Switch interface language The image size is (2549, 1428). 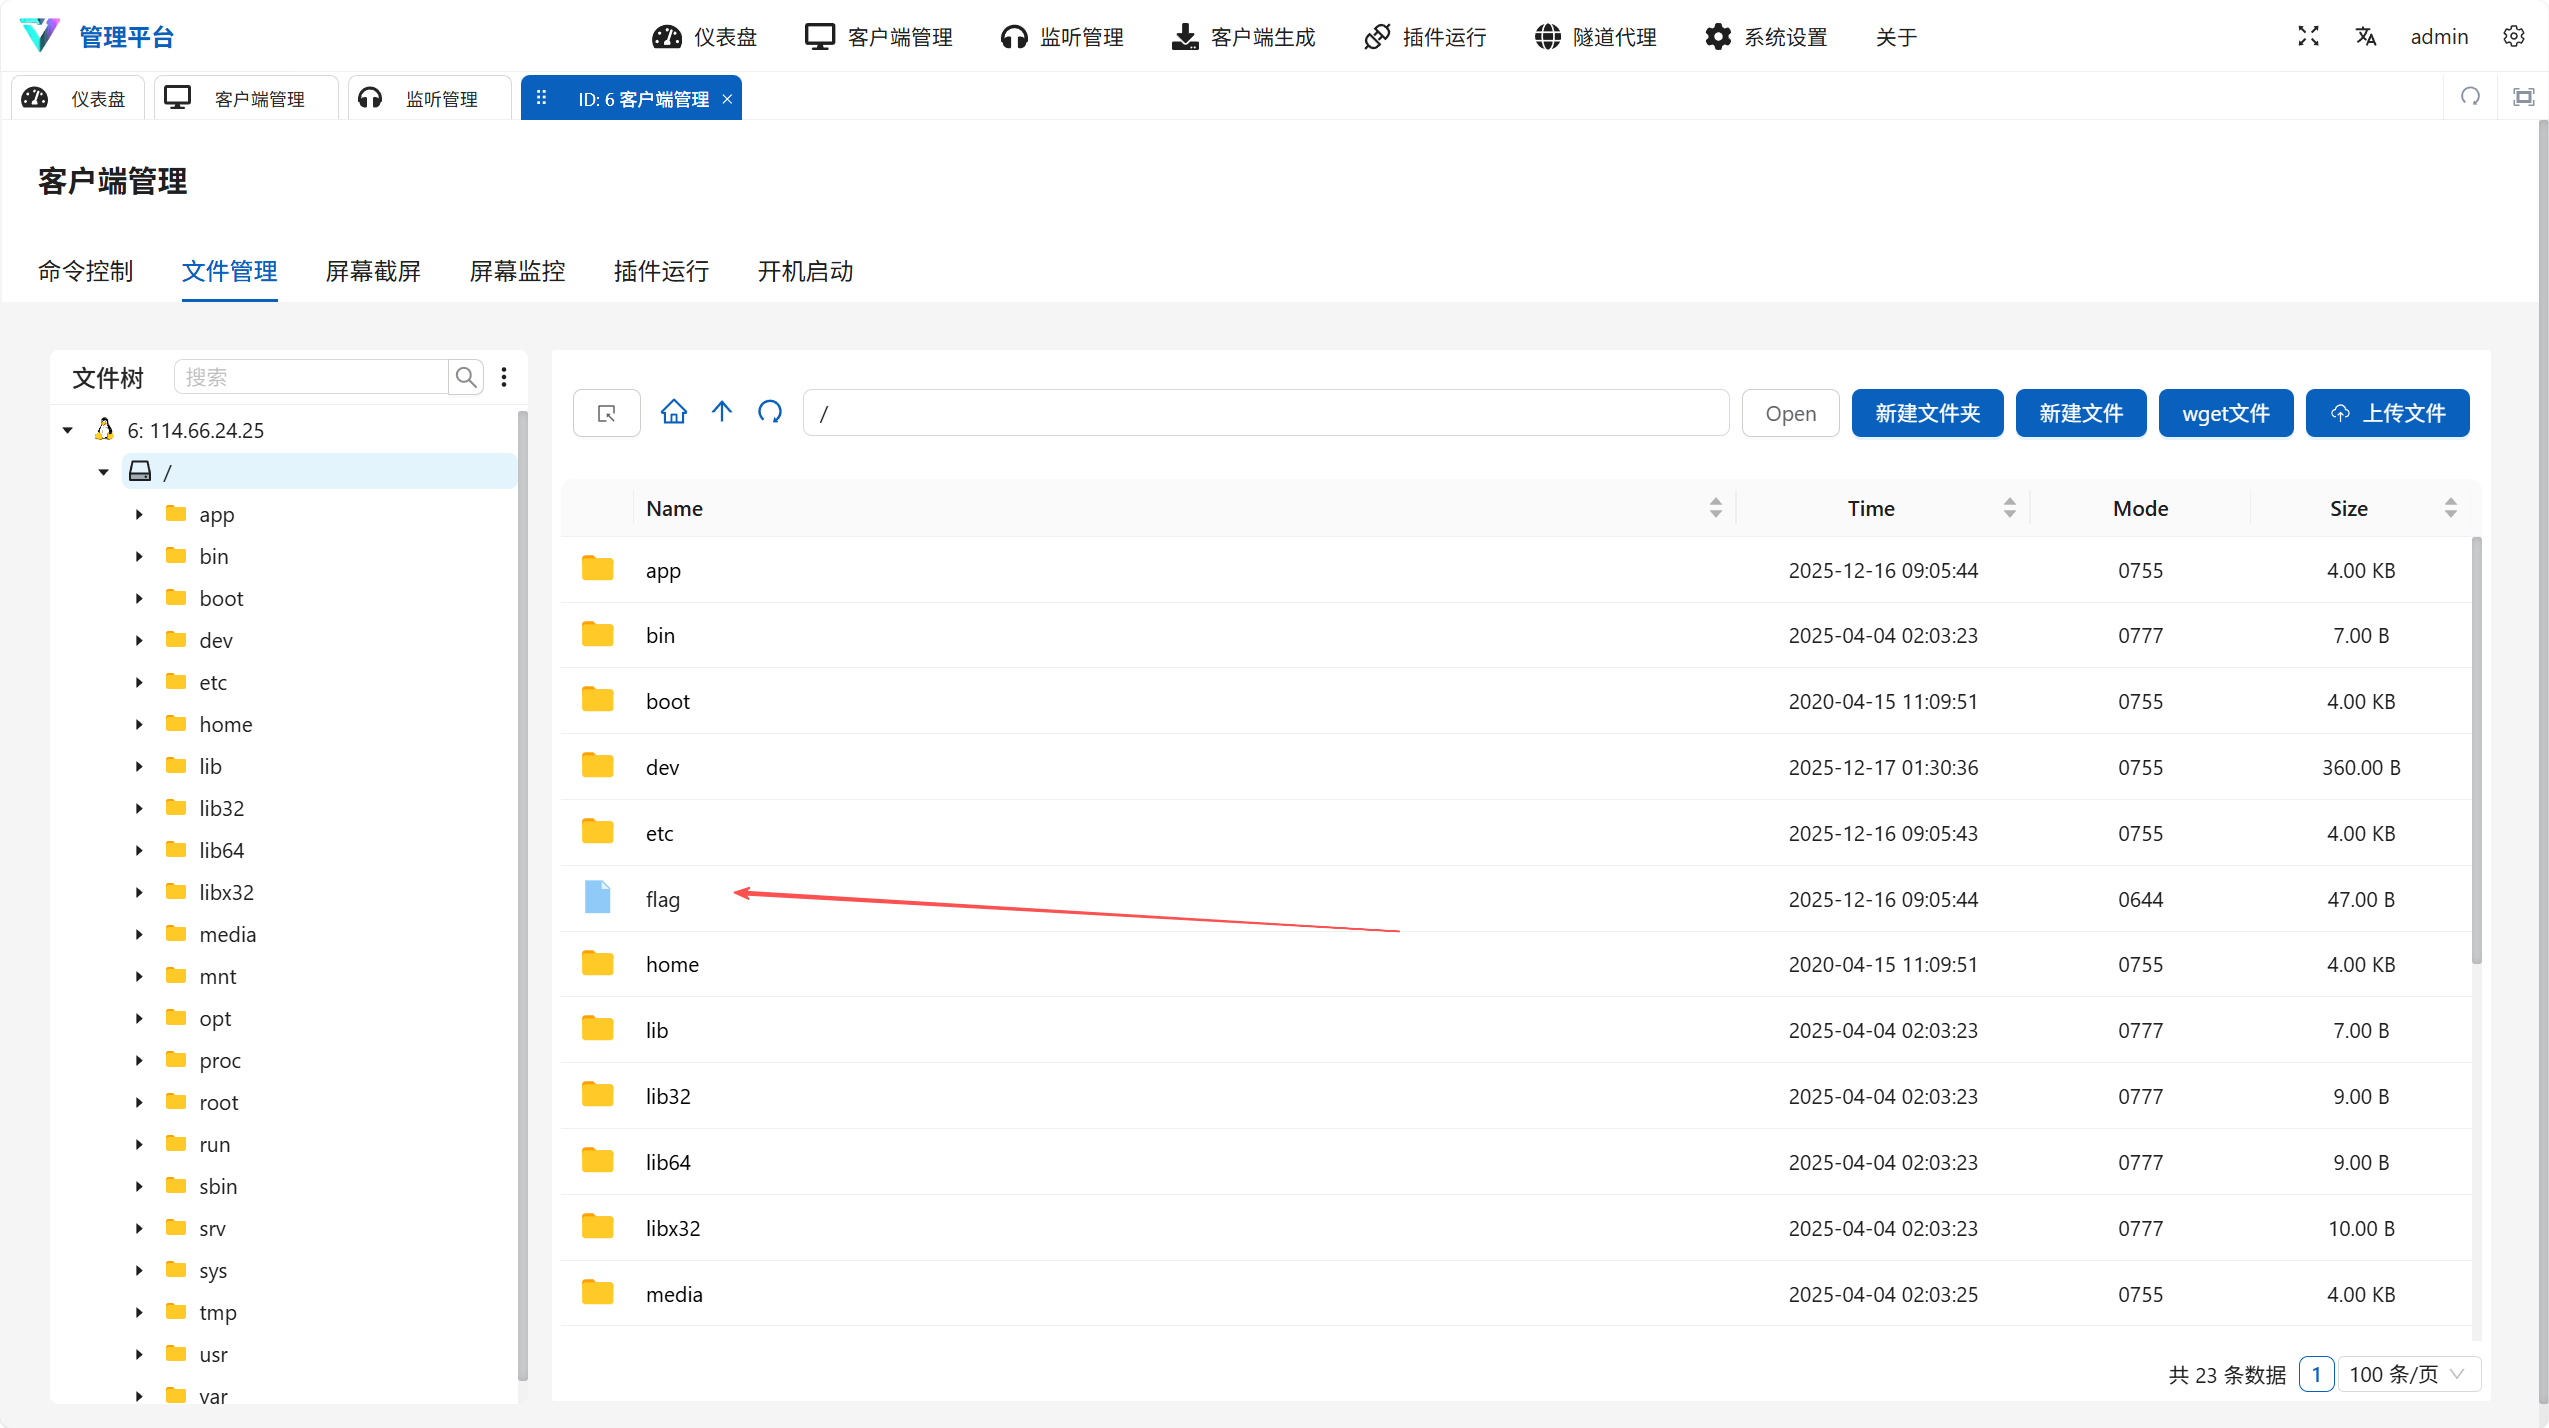[2366, 36]
